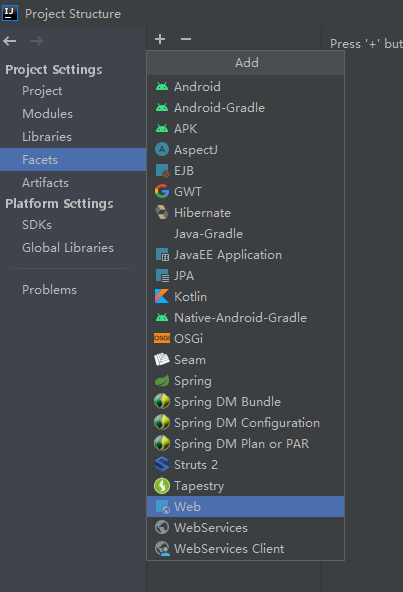Image resolution: width=403 pixels, height=592 pixels.
Task: Open Global Libraries page
Action: [73, 248]
